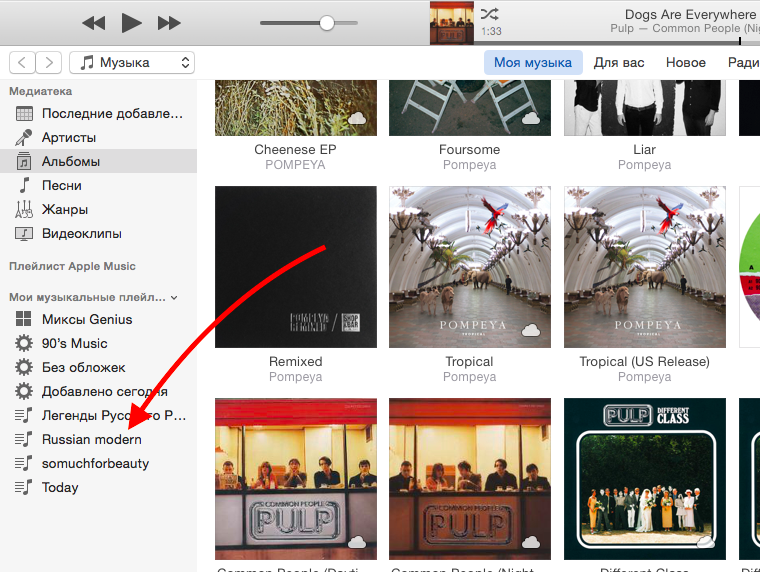The height and width of the screenshot is (572, 760).
Task: Switch to Для вас tab
Action: (x=619, y=63)
